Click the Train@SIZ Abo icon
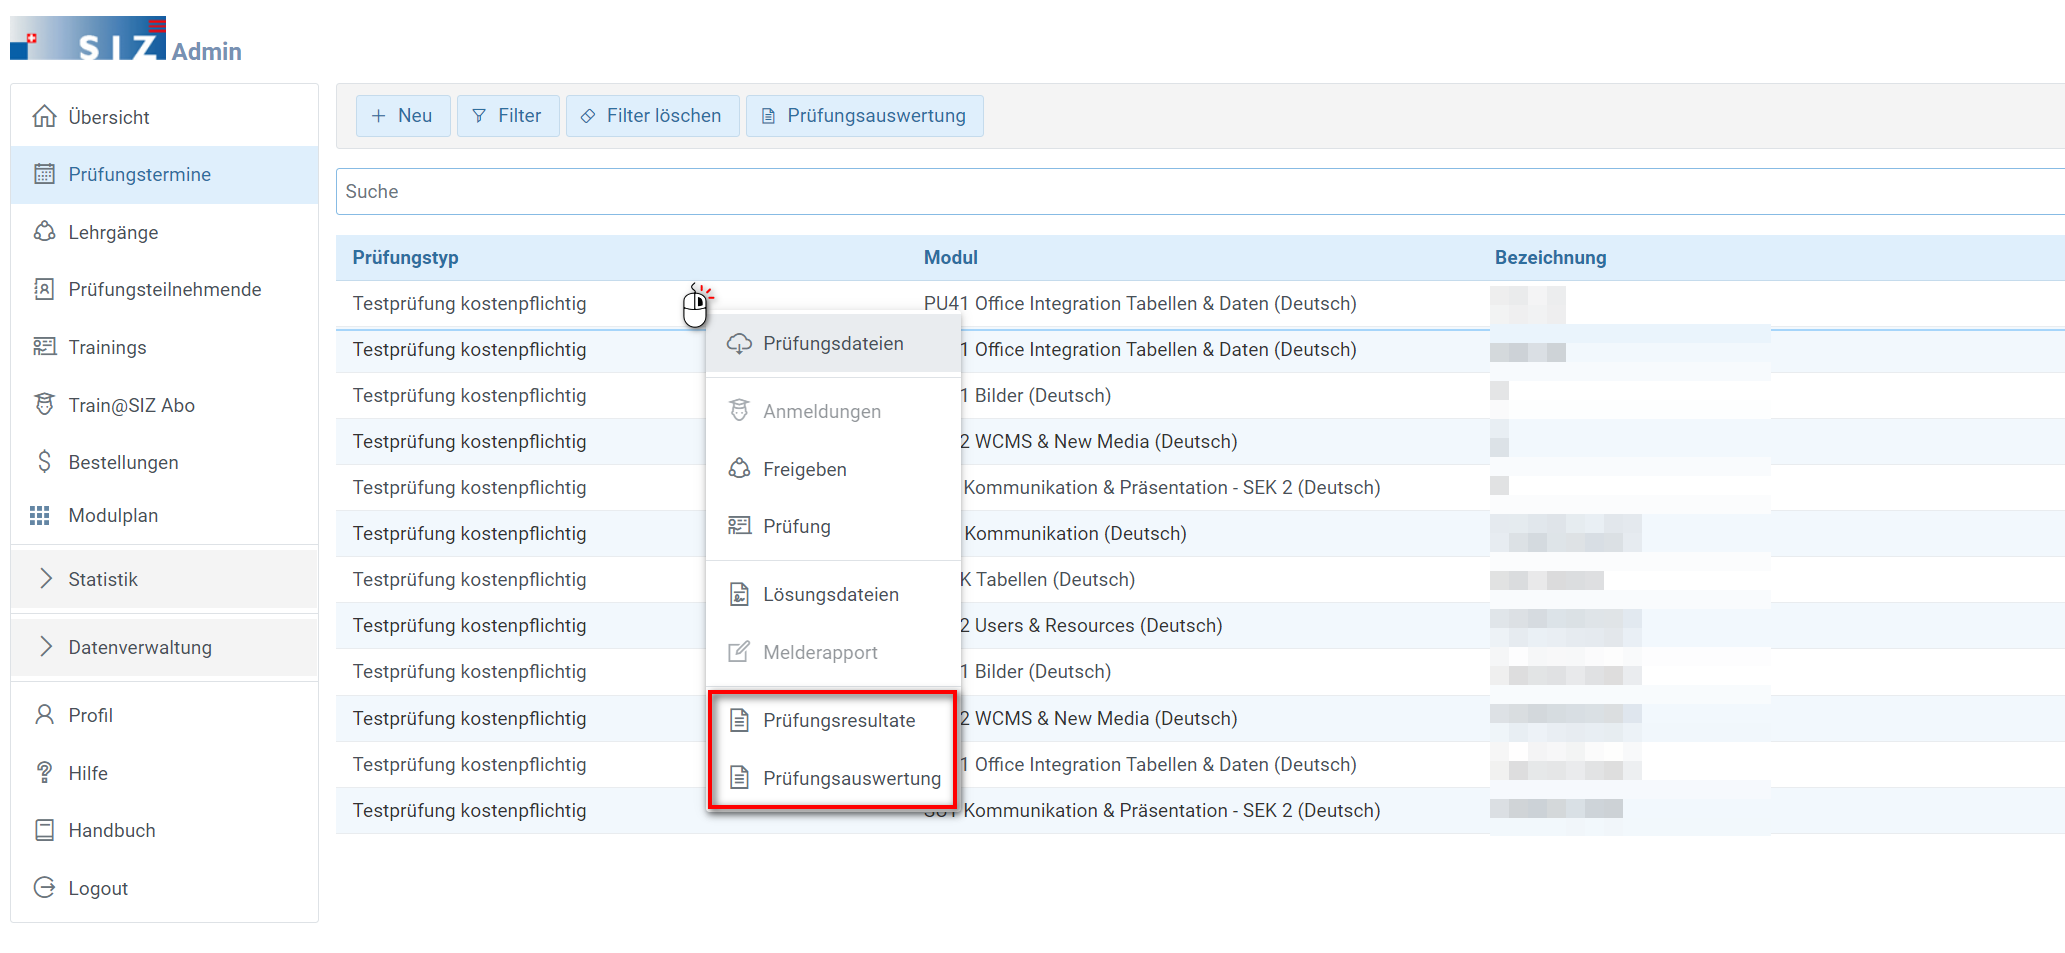Image resolution: width=2065 pixels, height=953 pixels. coord(44,404)
